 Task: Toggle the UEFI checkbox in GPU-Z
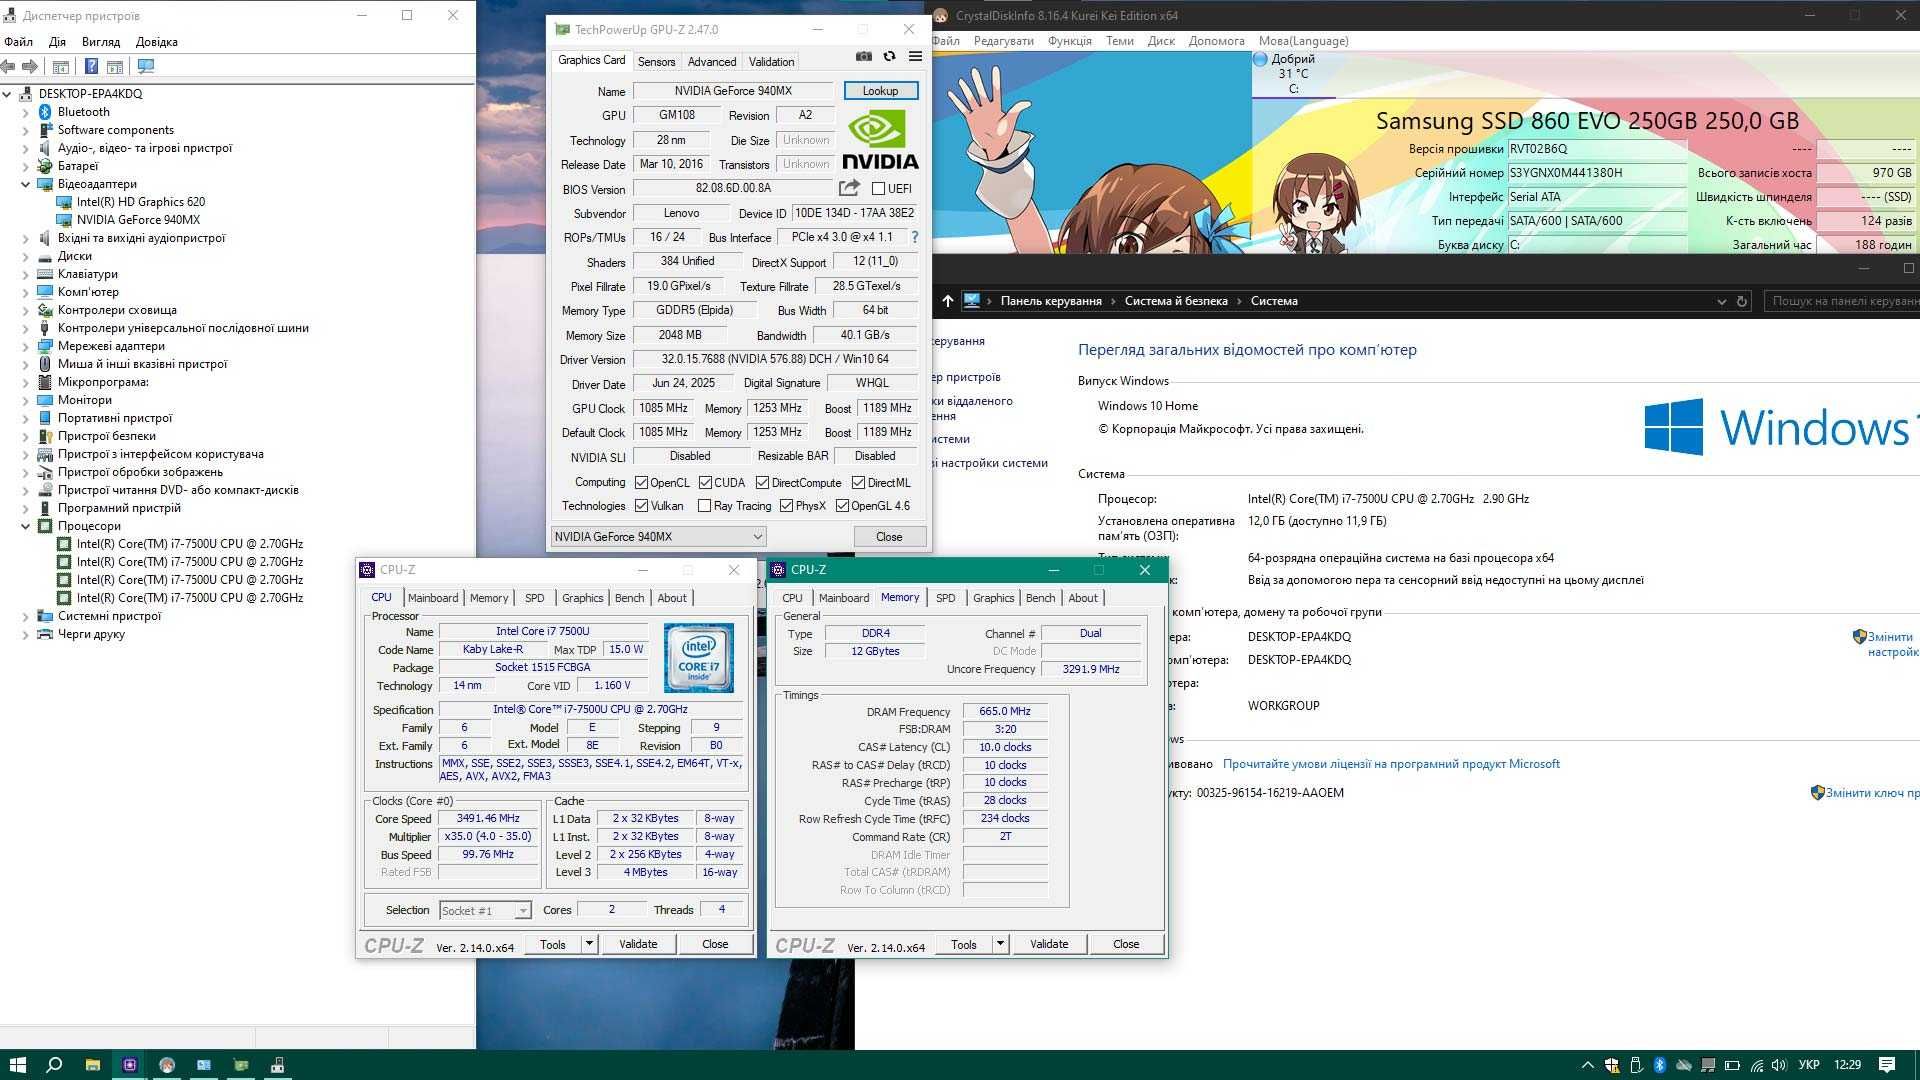tap(878, 188)
